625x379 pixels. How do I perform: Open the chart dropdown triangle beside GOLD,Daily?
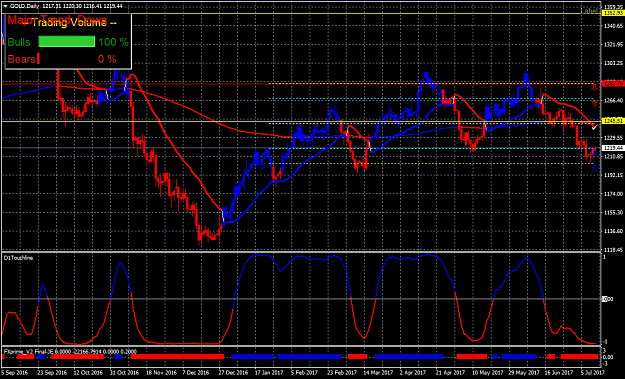click(x=5, y=6)
